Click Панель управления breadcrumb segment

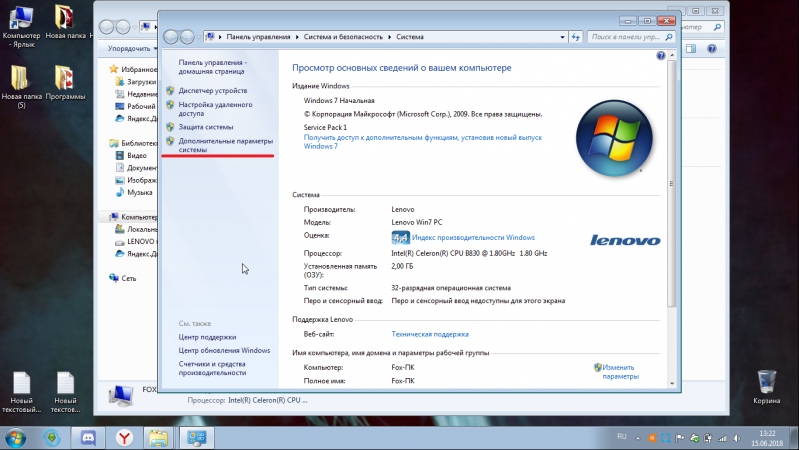(258, 37)
